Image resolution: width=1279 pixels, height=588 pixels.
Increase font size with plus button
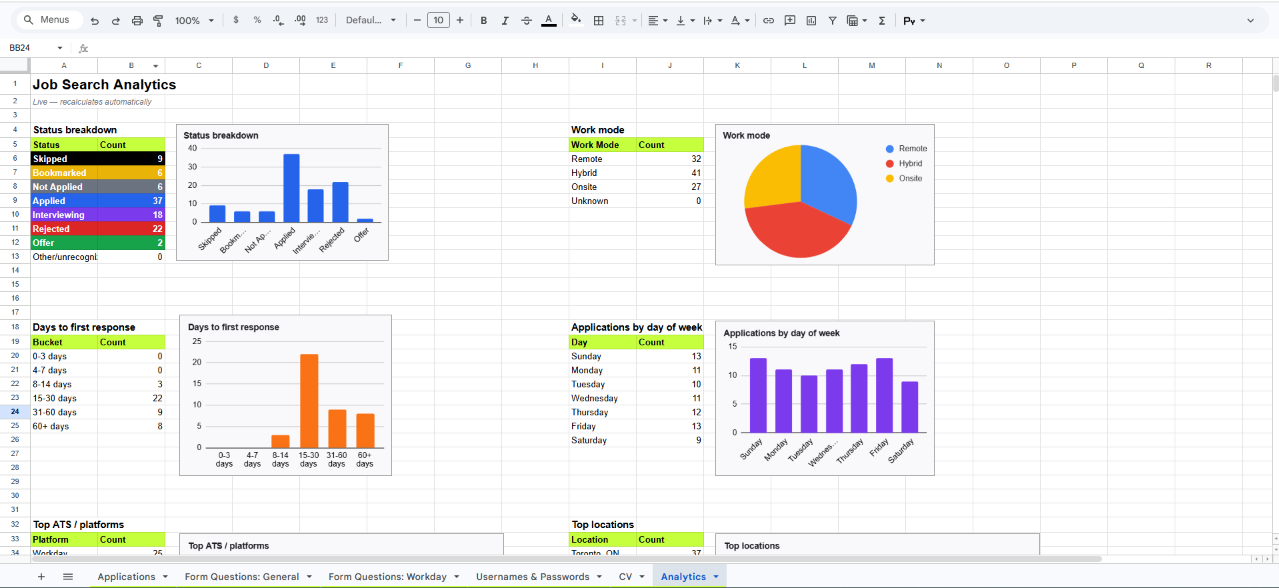pyautogui.click(x=459, y=20)
